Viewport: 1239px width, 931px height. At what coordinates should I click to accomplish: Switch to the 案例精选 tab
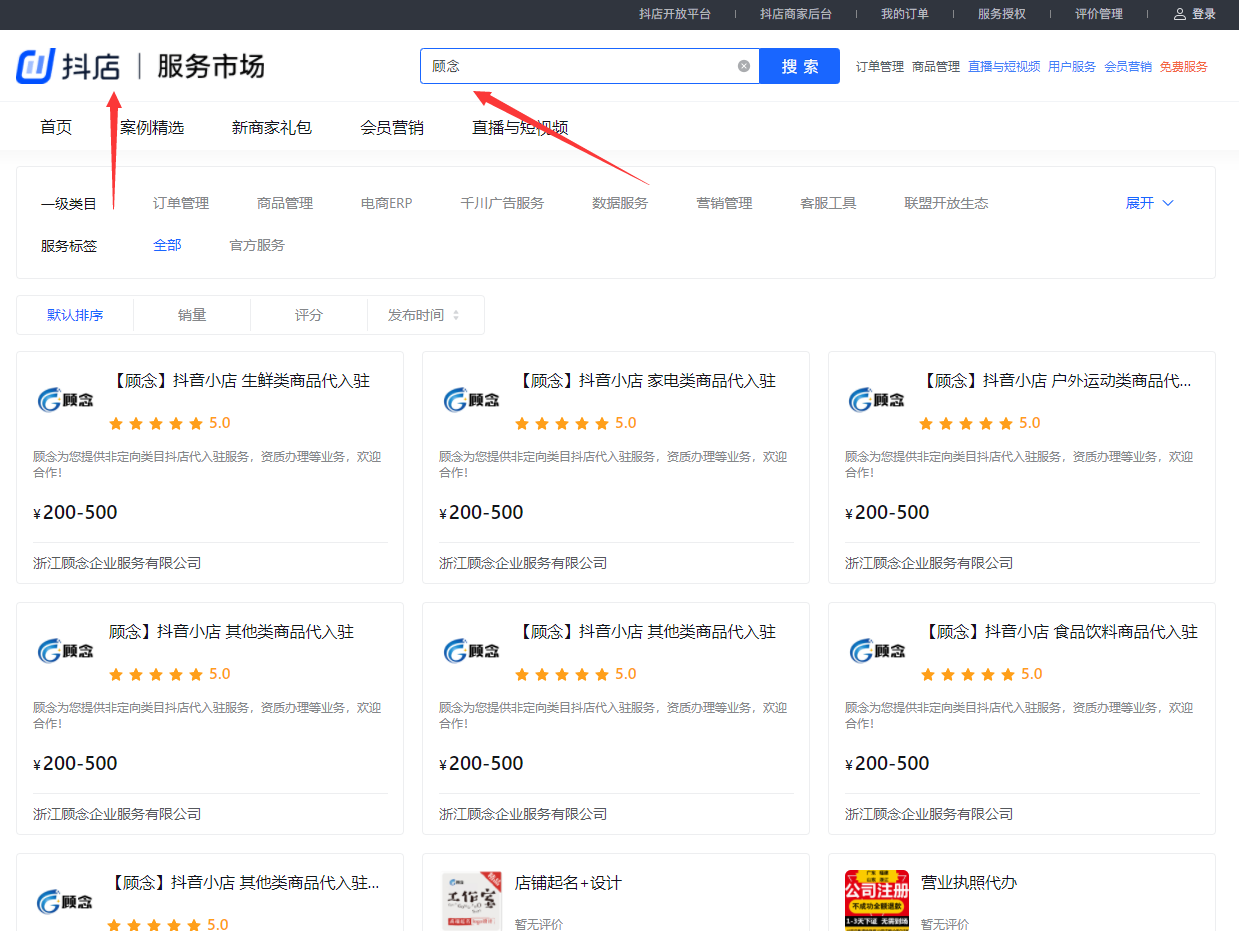(152, 127)
